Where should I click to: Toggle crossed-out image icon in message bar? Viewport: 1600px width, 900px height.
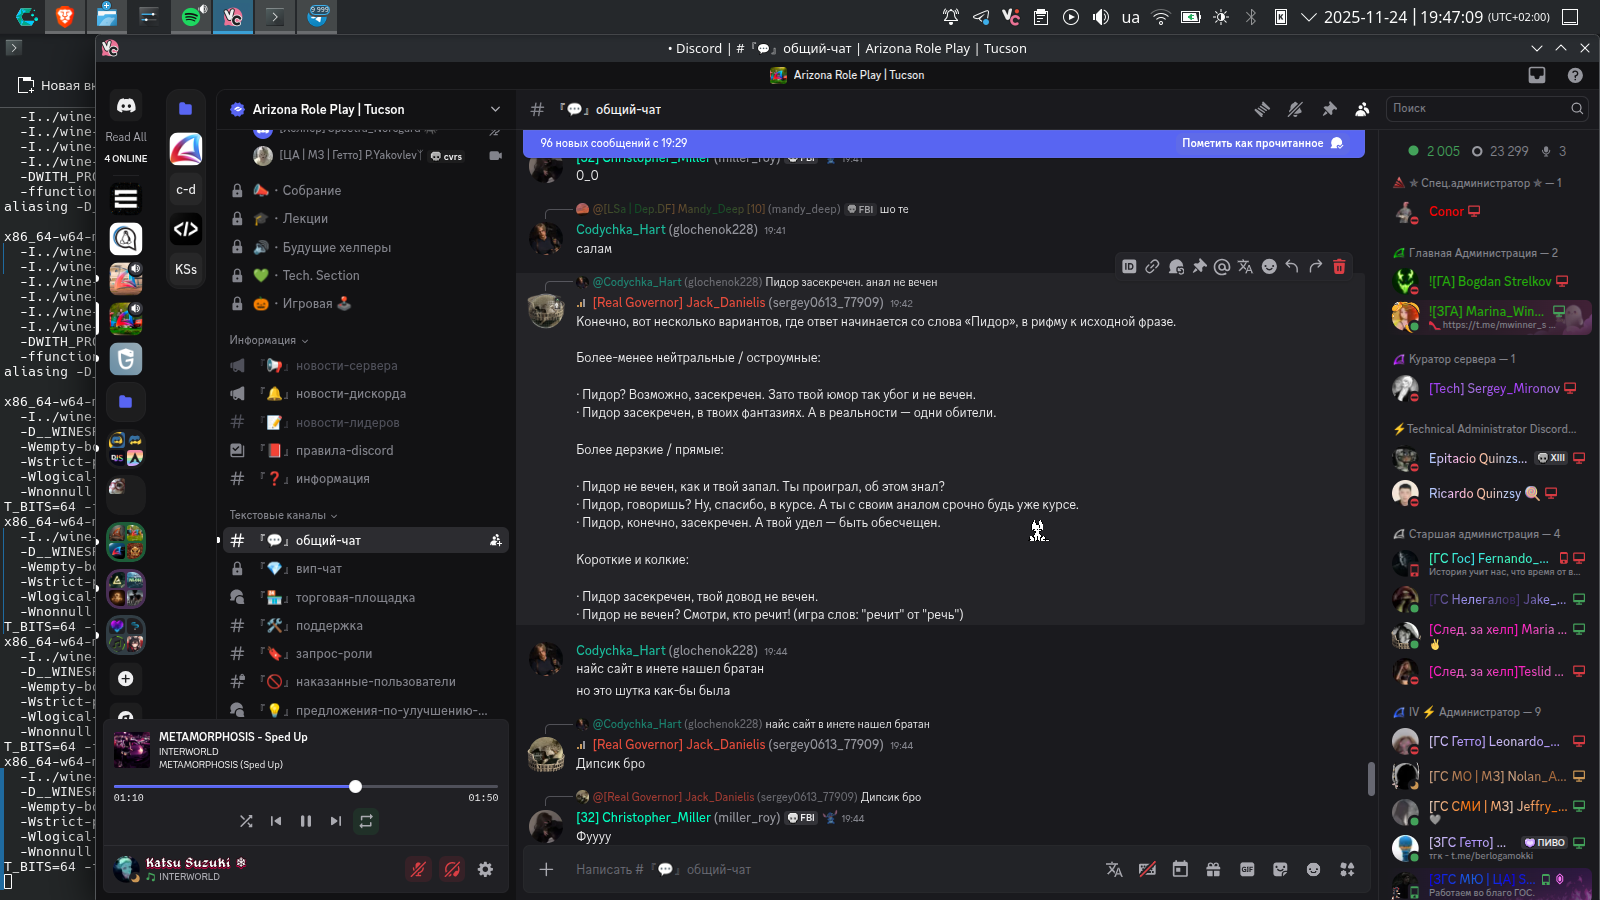pyautogui.click(x=1147, y=869)
